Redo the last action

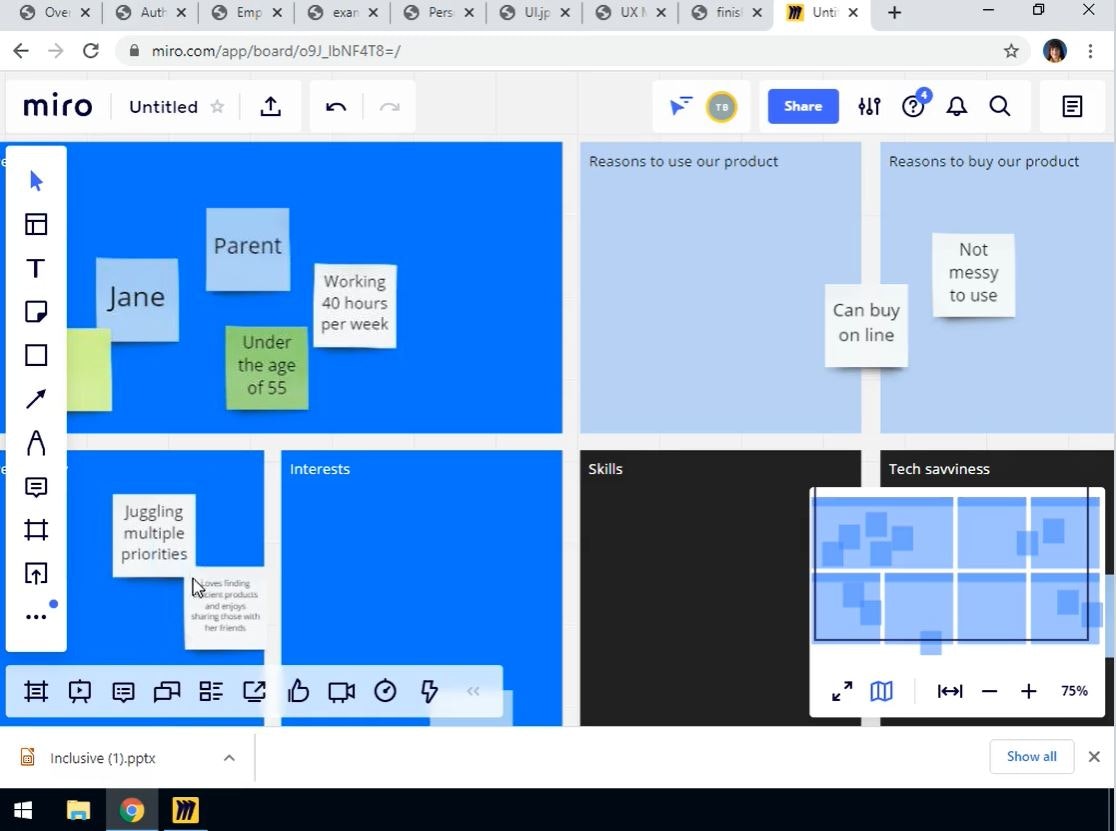tap(389, 107)
